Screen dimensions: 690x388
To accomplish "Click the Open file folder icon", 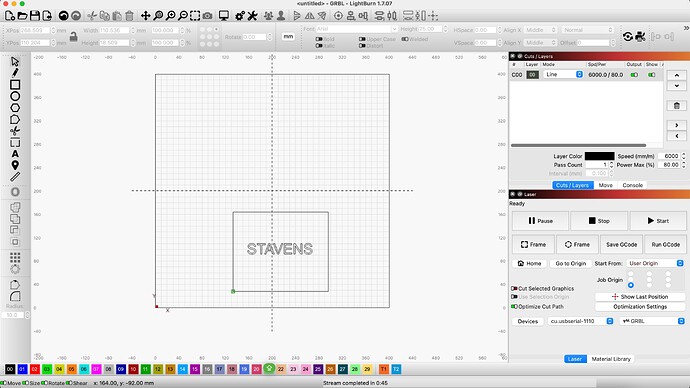I will [x=22, y=16].
